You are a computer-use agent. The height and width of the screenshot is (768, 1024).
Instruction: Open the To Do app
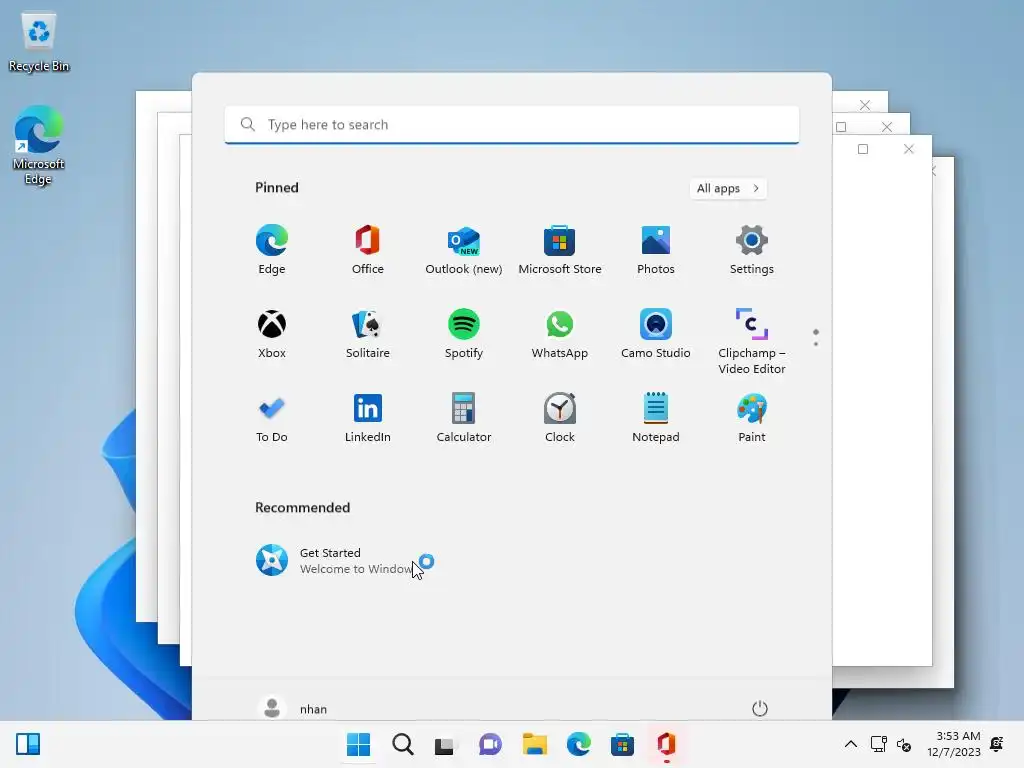[272, 418]
